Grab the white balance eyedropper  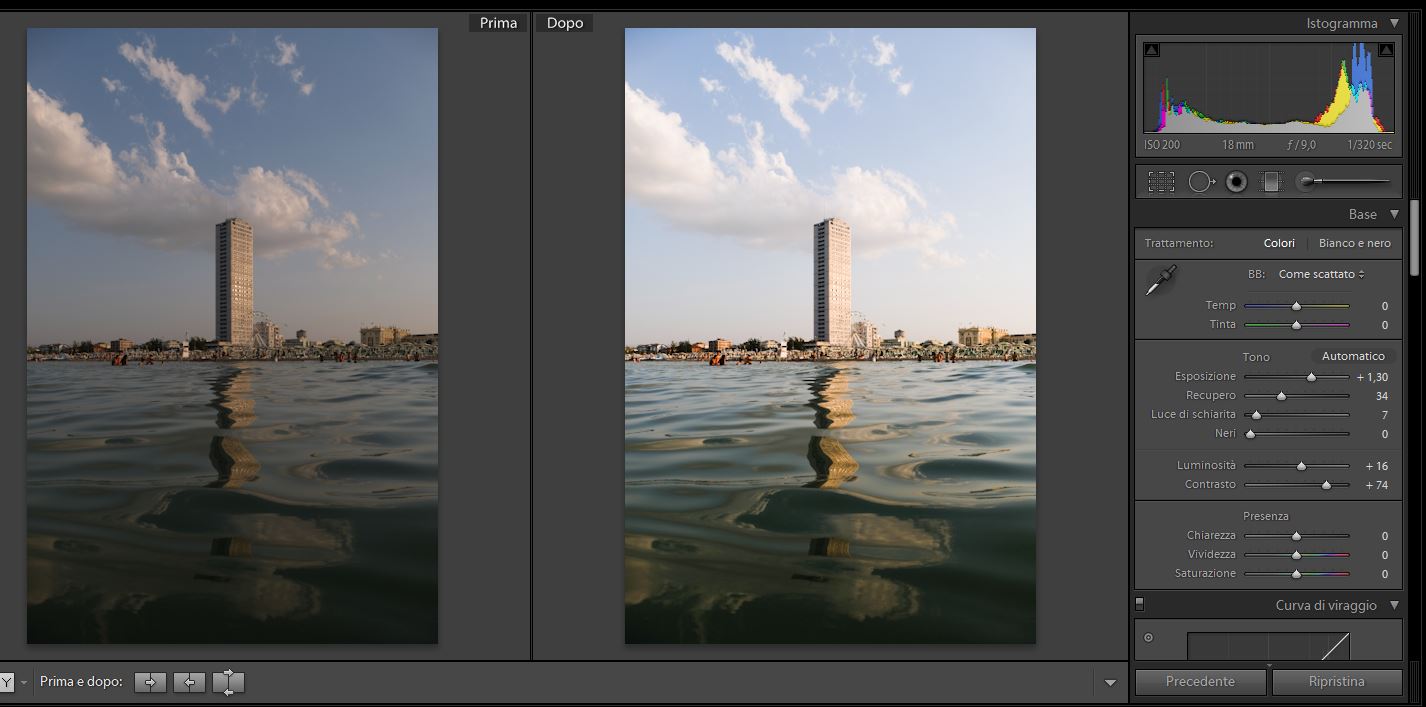coord(1160,281)
